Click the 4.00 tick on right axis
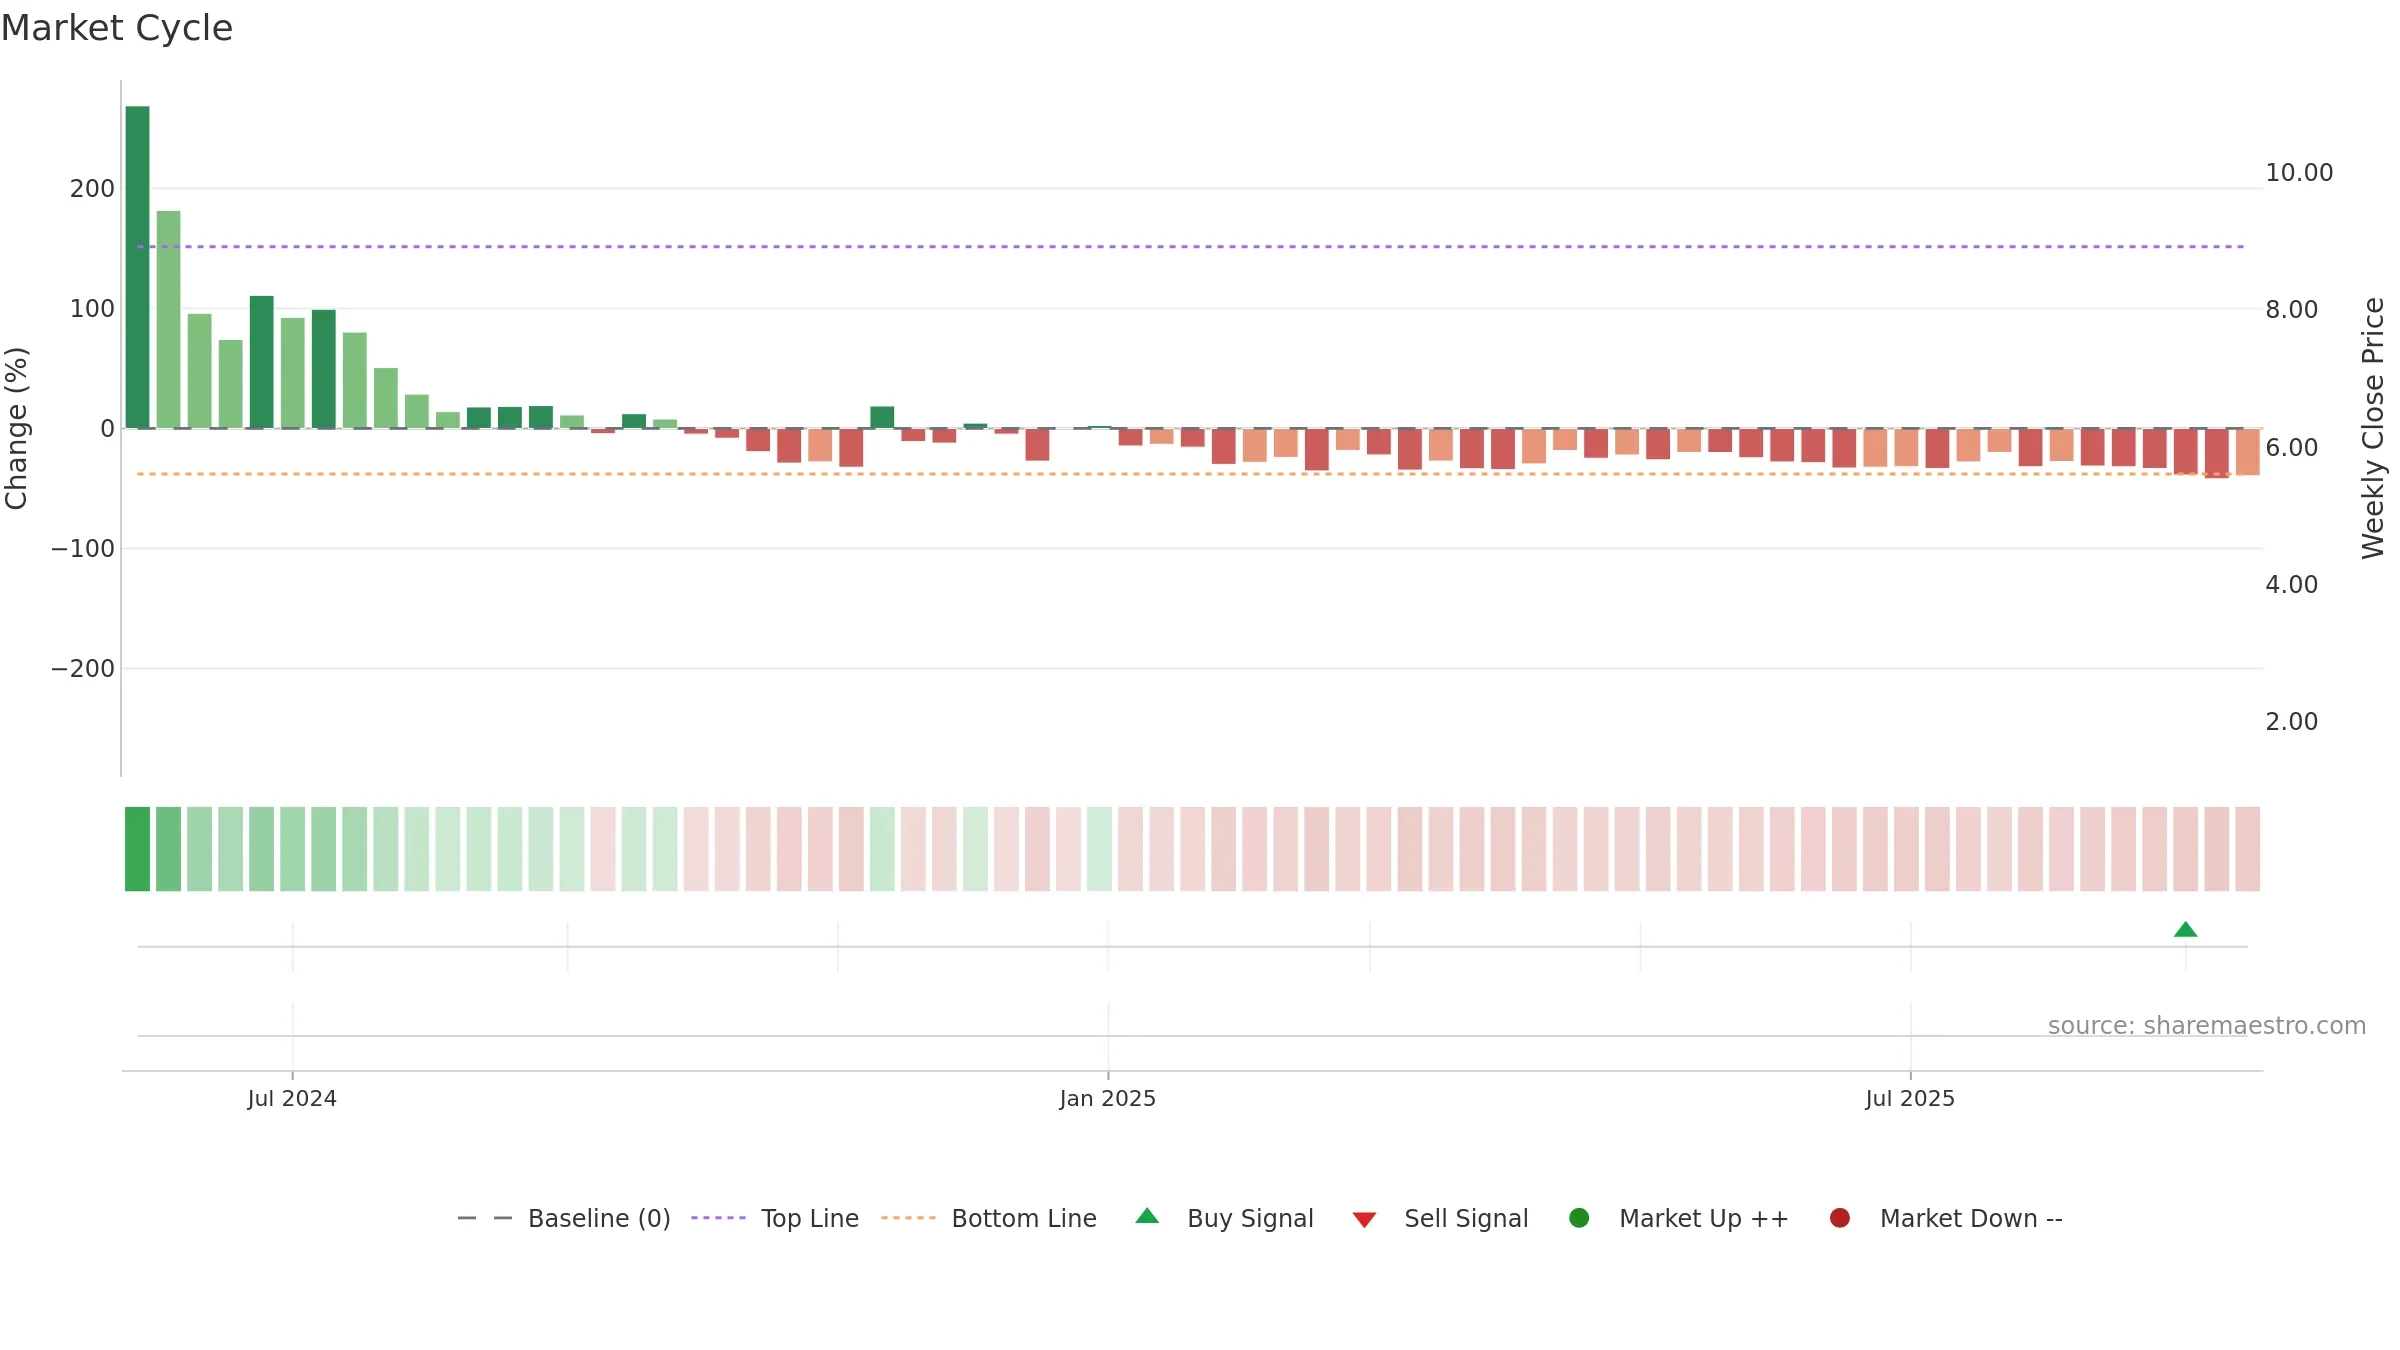This screenshot has height=1350, width=2400. (2292, 585)
